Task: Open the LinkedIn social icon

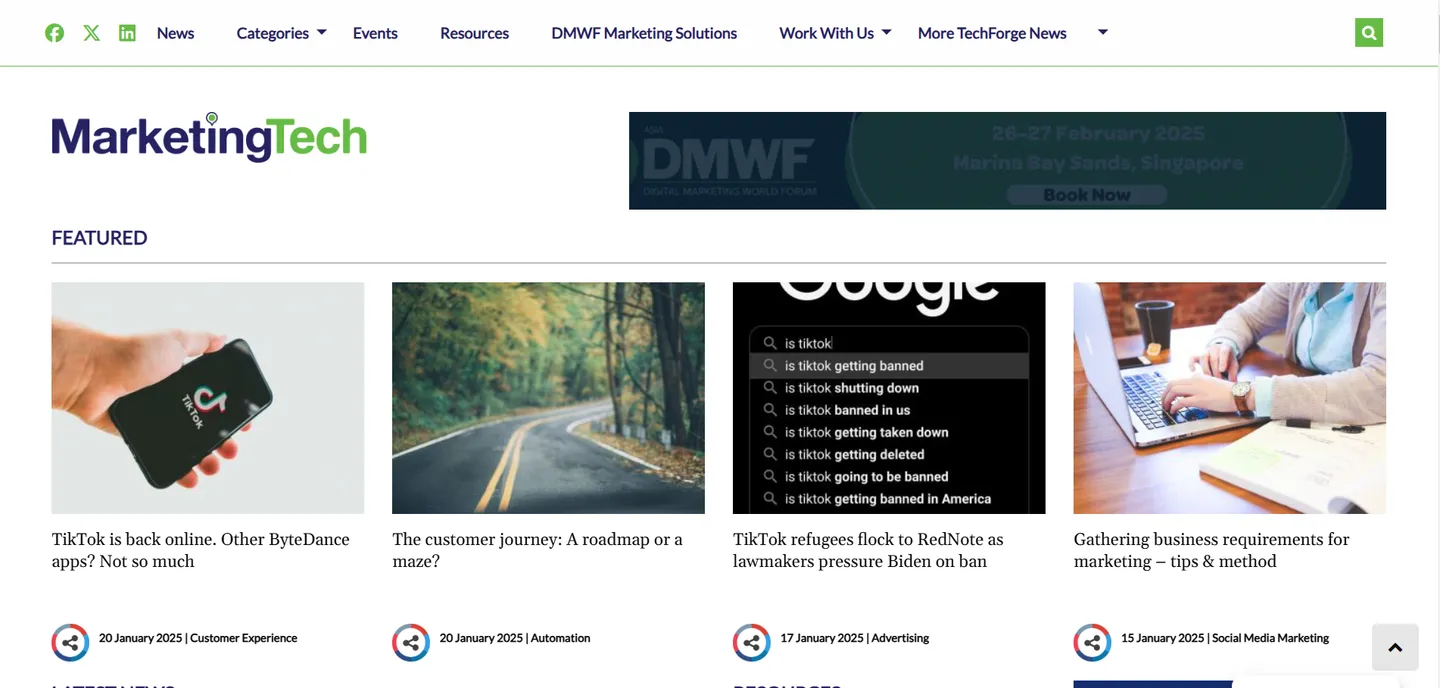Action: tap(127, 33)
